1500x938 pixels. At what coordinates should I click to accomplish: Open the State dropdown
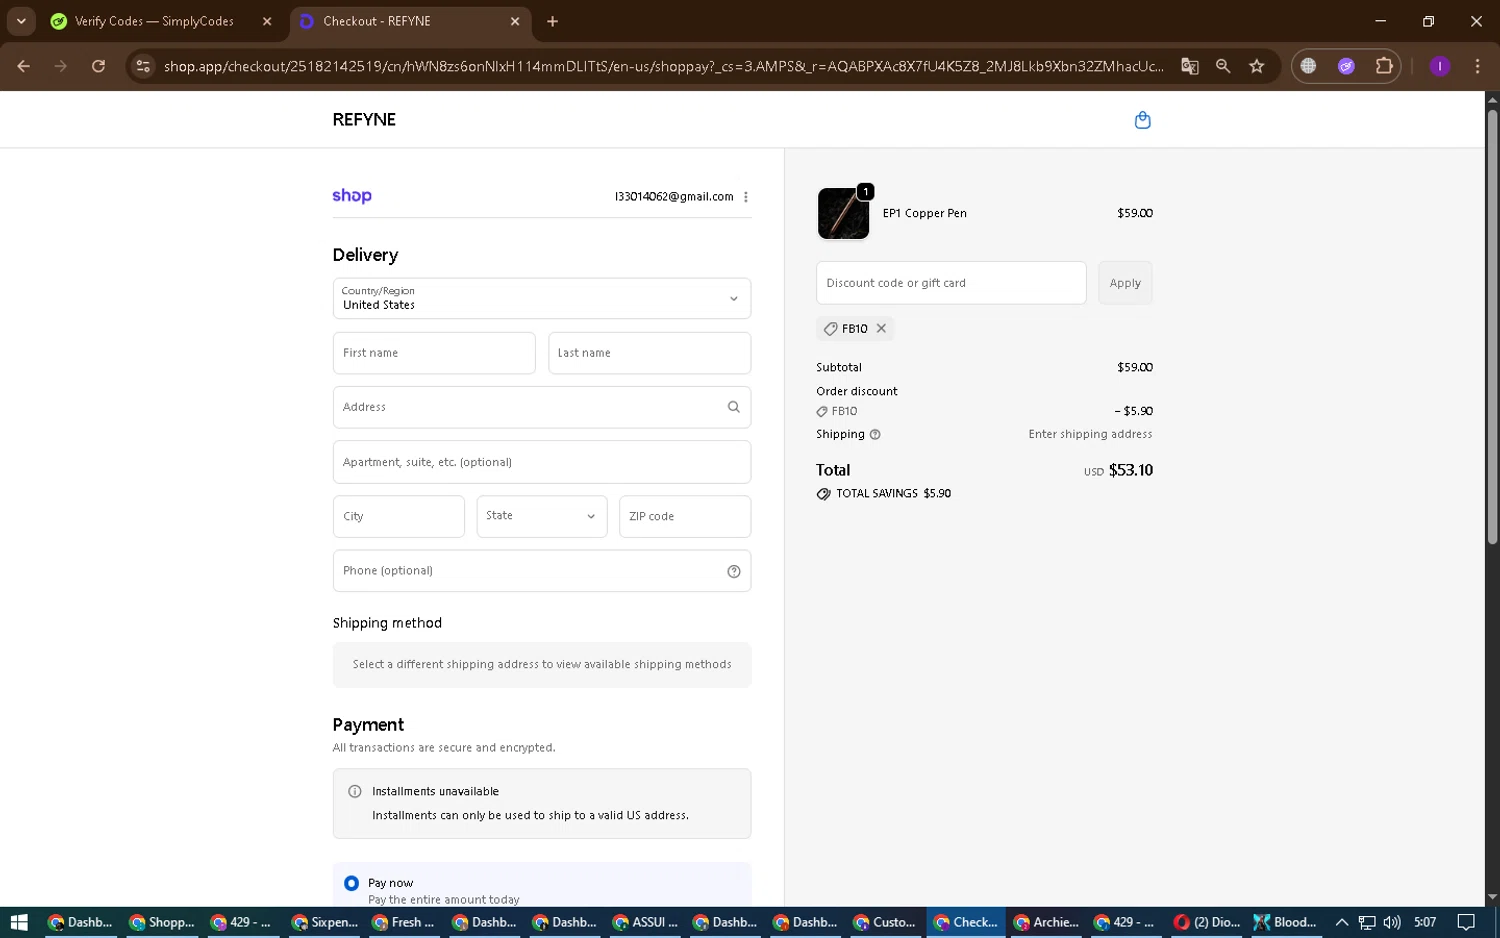[x=542, y=516]
